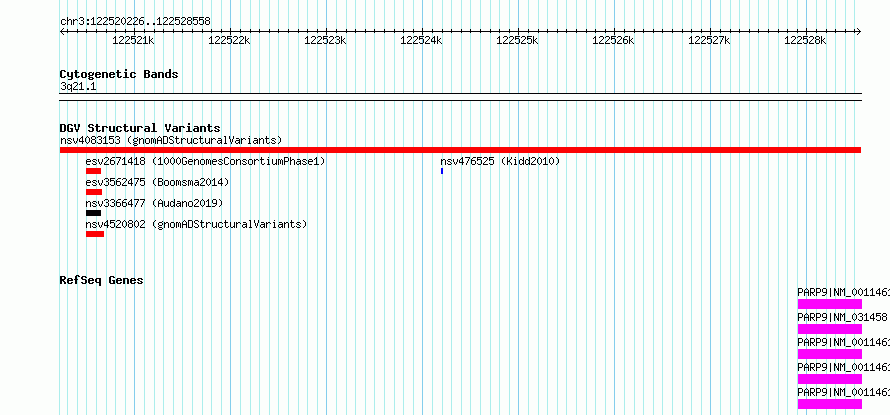The width and height of the screenshot is (890, 415).
Task: Open the nsv4520802 gnomADStructuralVariants label
Action: (196, 224)
